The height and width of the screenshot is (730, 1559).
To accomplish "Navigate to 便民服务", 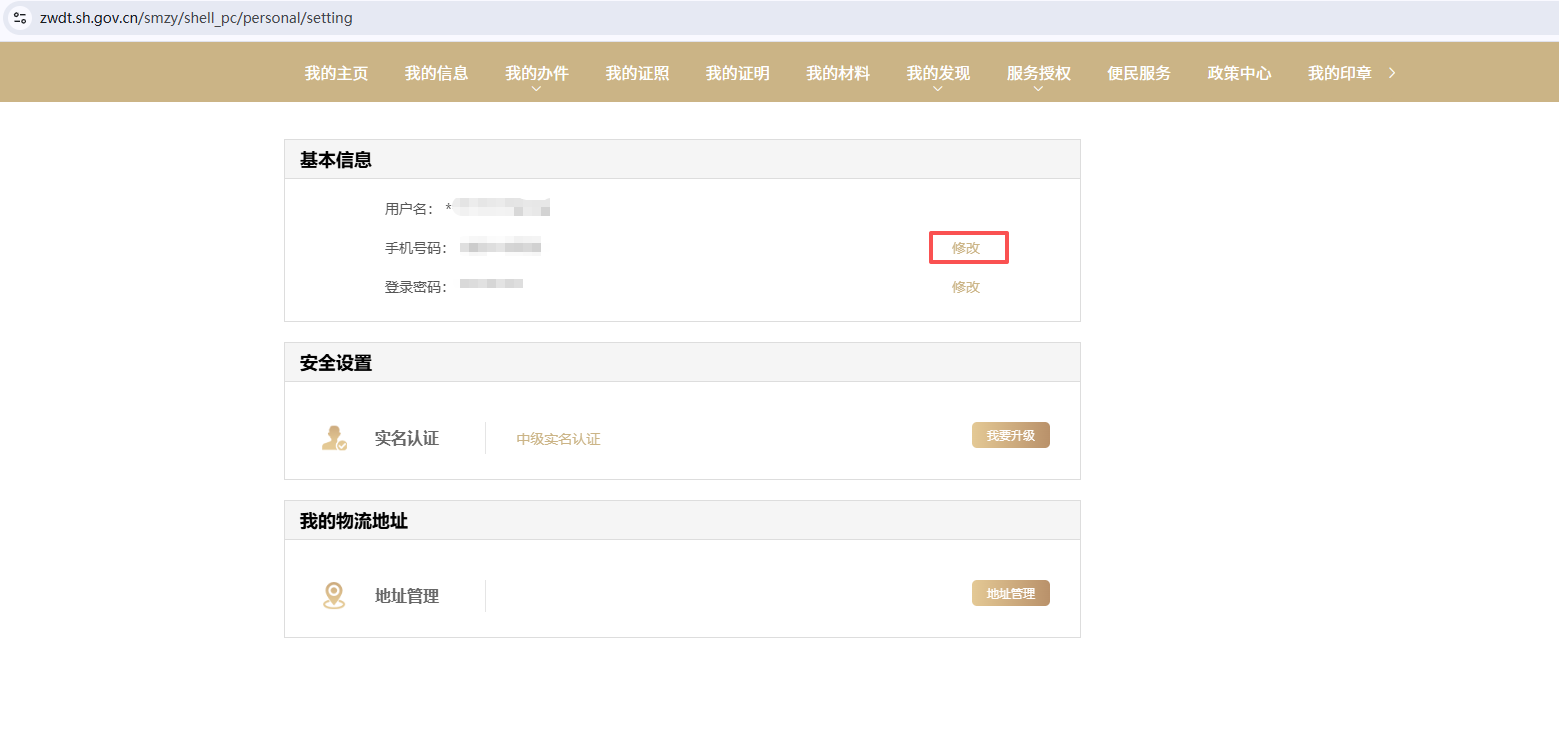I will (1139, 73).
